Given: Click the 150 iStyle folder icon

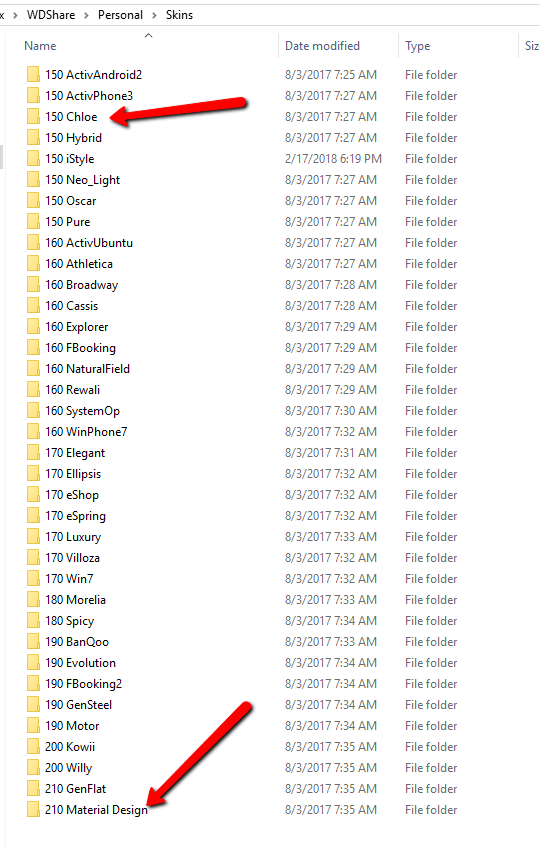Looking at the screenshot, I should pyautogui.click(x=33, y=159).
